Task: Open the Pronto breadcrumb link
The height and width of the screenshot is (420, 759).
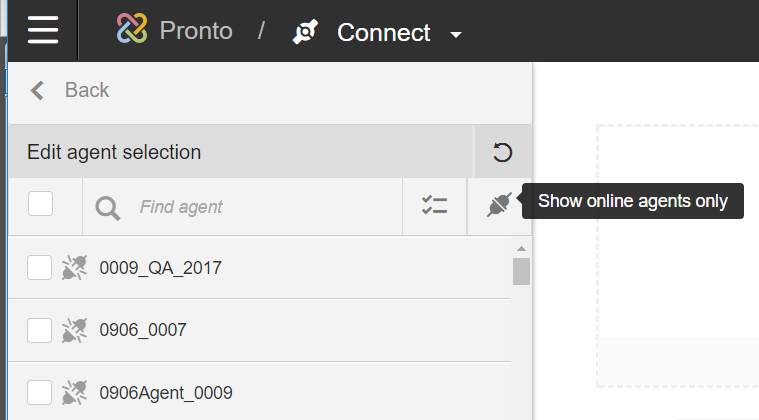Action: click(x=196, y=31)
